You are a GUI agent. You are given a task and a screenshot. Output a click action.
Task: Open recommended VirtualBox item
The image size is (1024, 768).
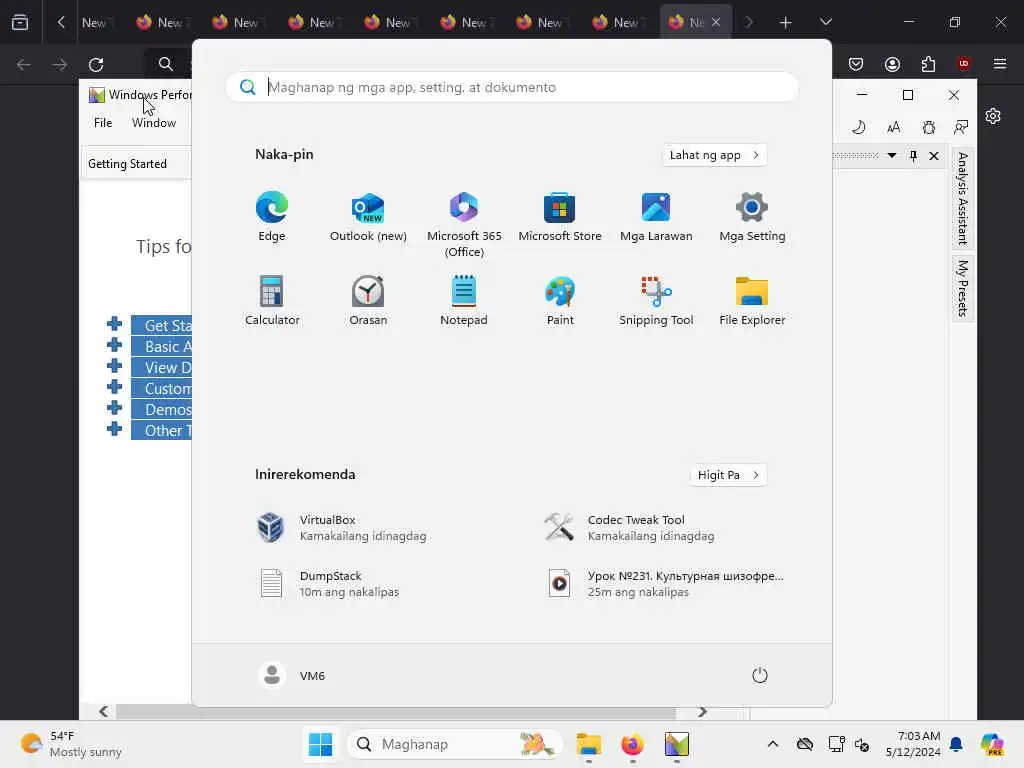click(368, 528)
